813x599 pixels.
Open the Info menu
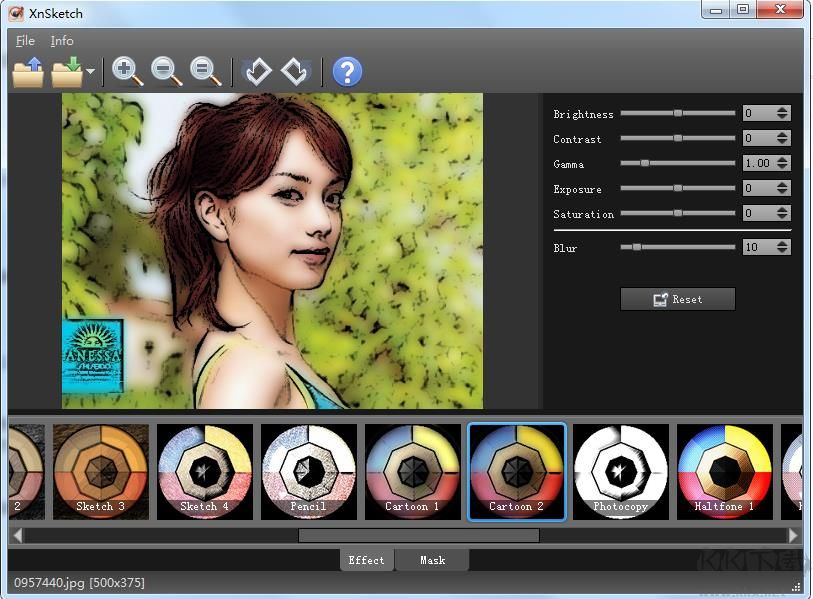point(62,41)
